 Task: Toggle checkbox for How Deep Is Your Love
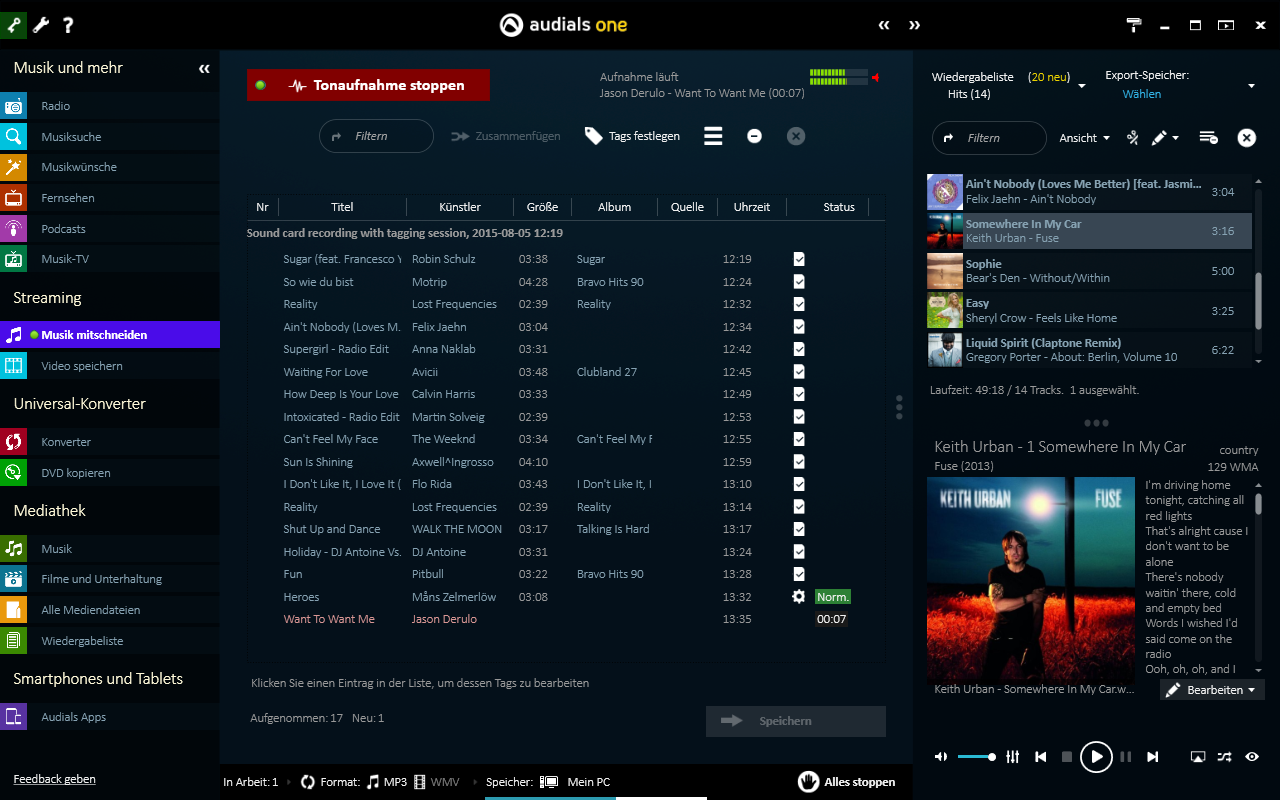[x=799, y=394]
